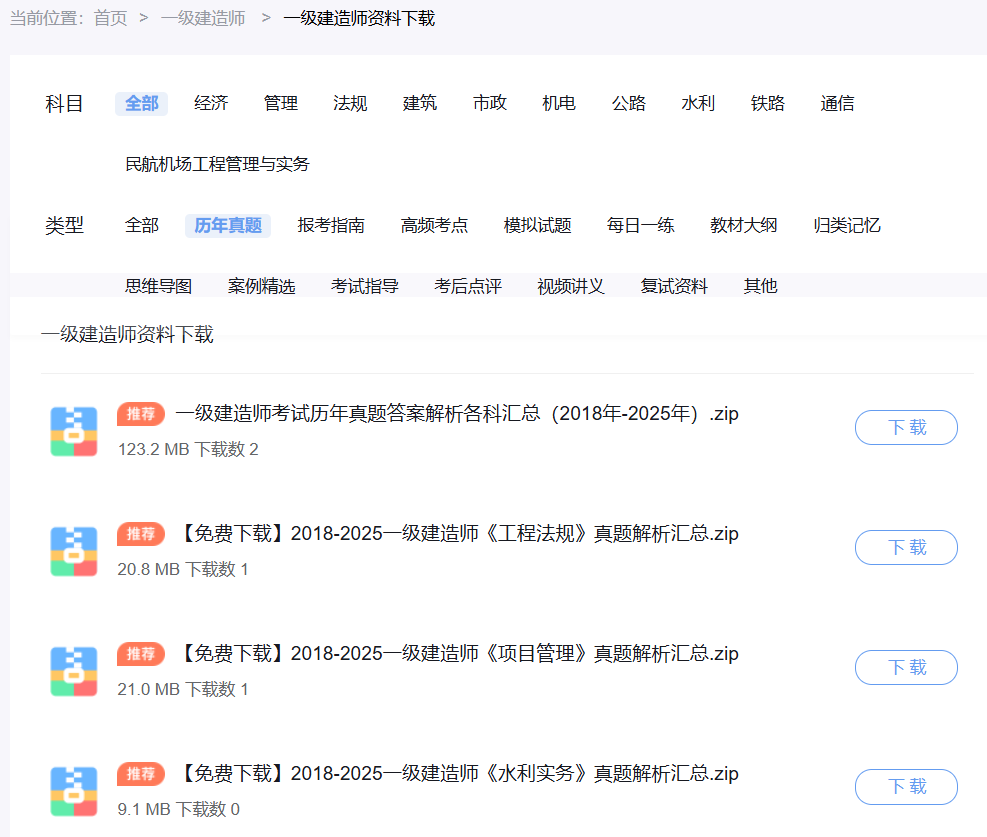Click the zip icon beside 《项目管理》汇总
The height and width of the screenshot is (837, 987).
click(74, 671)
